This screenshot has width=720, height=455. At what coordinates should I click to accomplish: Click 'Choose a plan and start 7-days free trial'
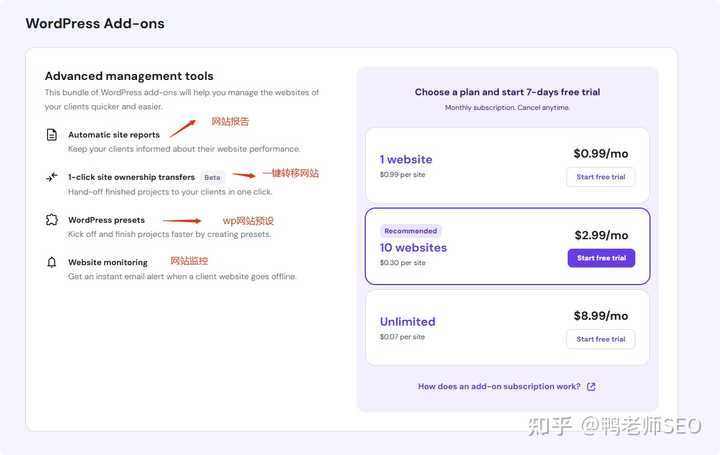coord(507,92)
